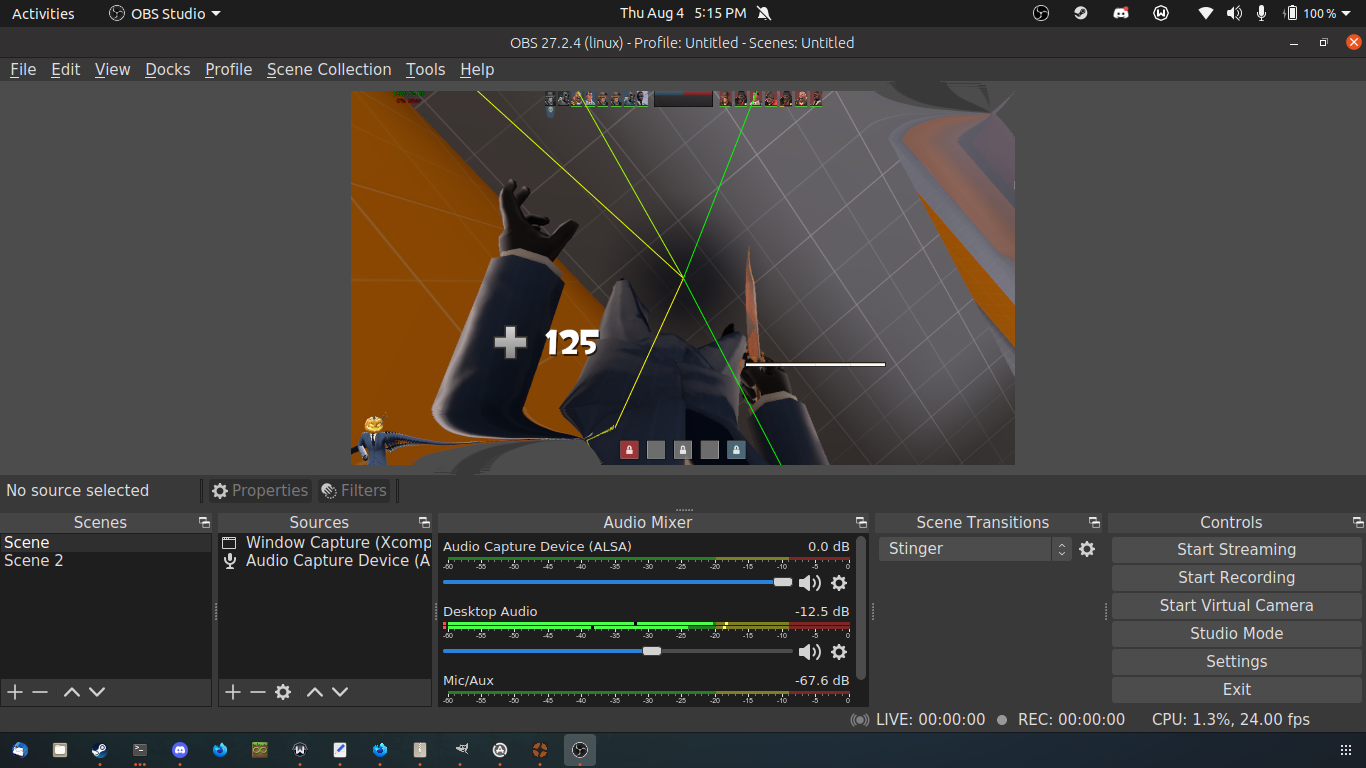Open Activities overview

pos(43,13)
